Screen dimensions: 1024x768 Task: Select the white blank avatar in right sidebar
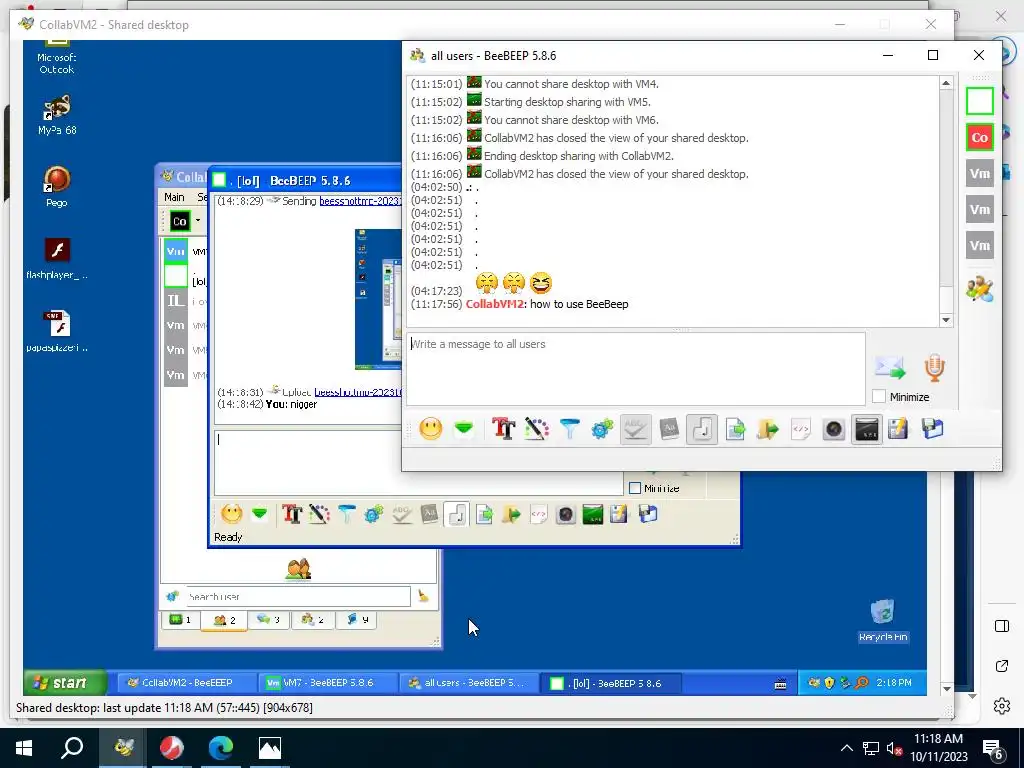coord(980,101)
